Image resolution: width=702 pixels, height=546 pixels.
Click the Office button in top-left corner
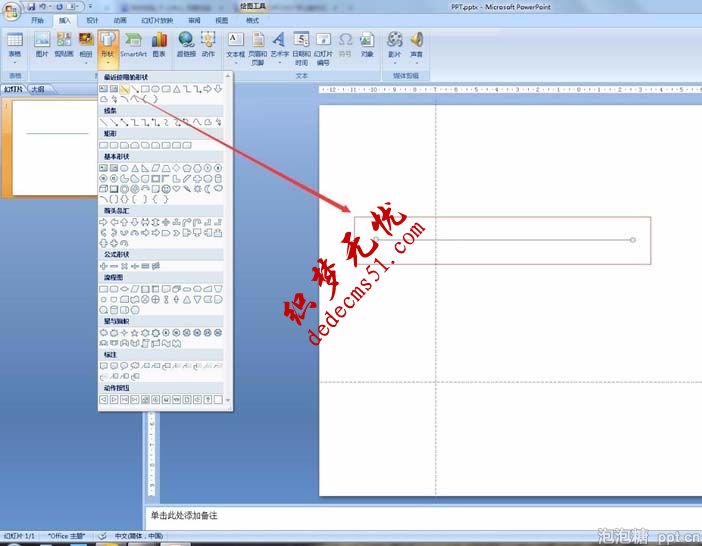pyautogui.click(x=11, y=9)
